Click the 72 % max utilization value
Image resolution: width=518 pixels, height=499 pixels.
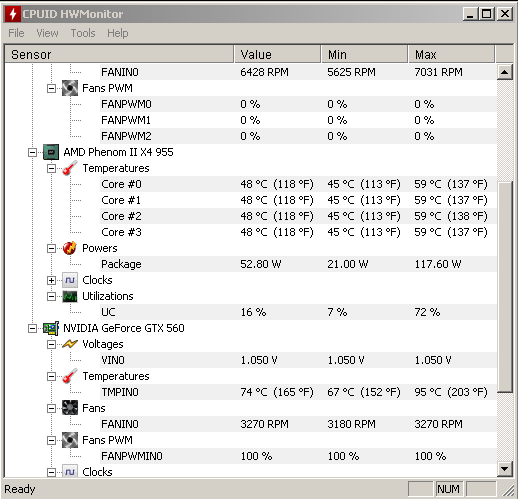[427, 312]
